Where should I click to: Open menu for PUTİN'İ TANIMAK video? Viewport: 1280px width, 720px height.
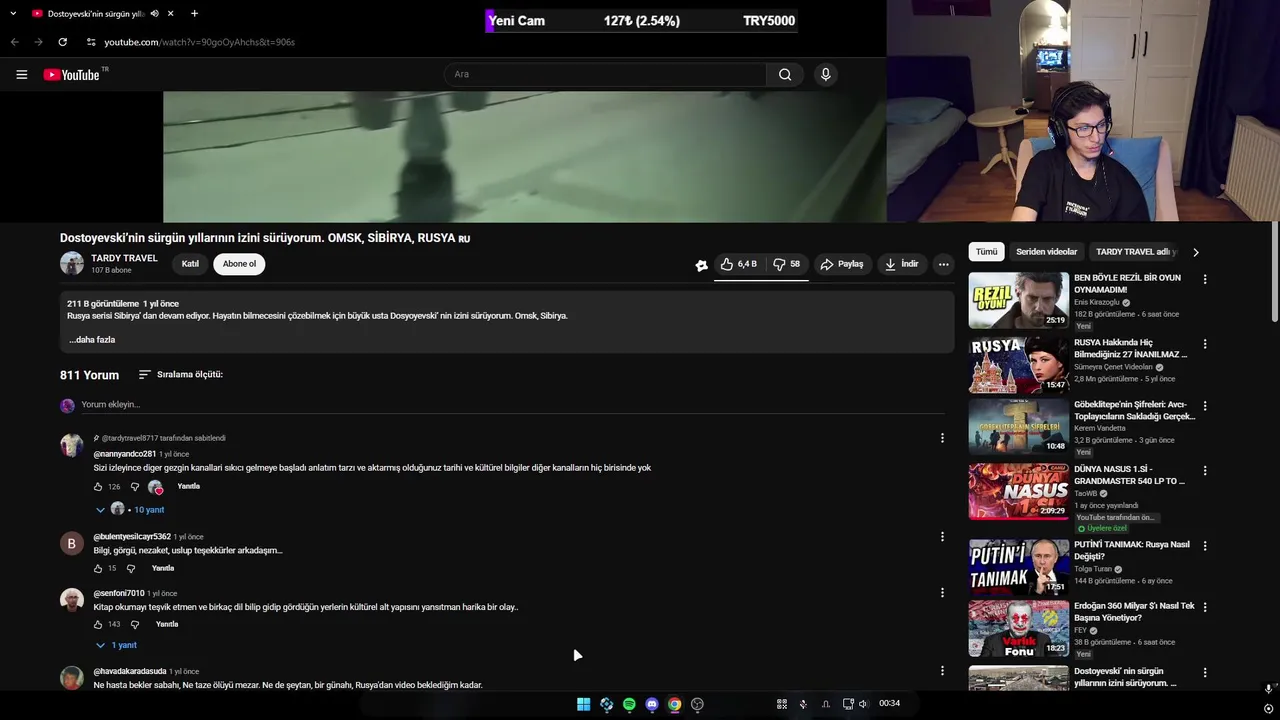point(1205,546)
